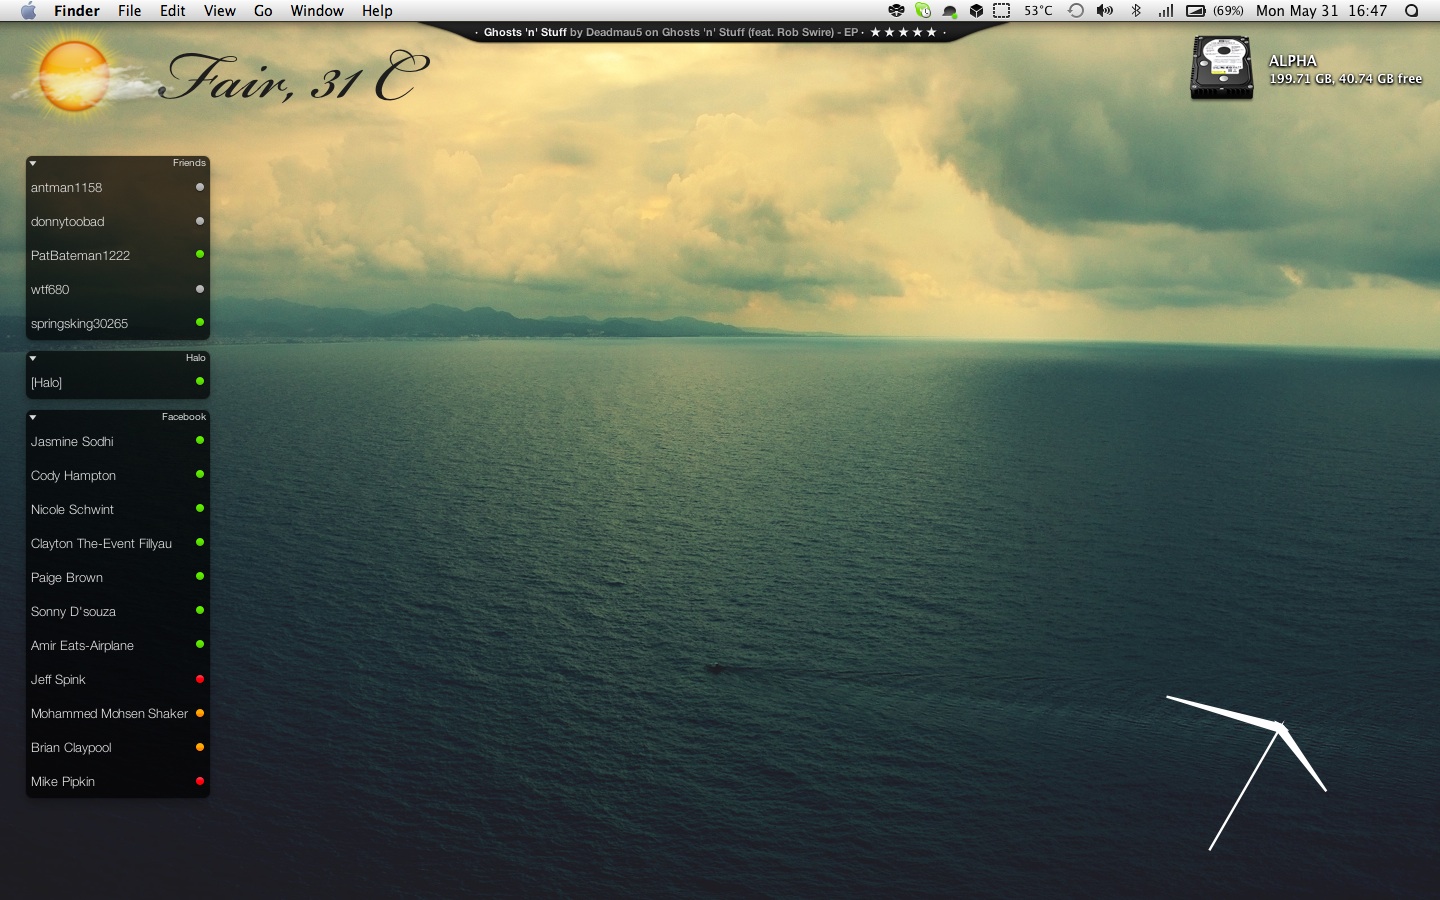Click the red status dot beside Mike Pipkin
The width and height of the screenshot is (1440, 900).
tap(200, 781)
